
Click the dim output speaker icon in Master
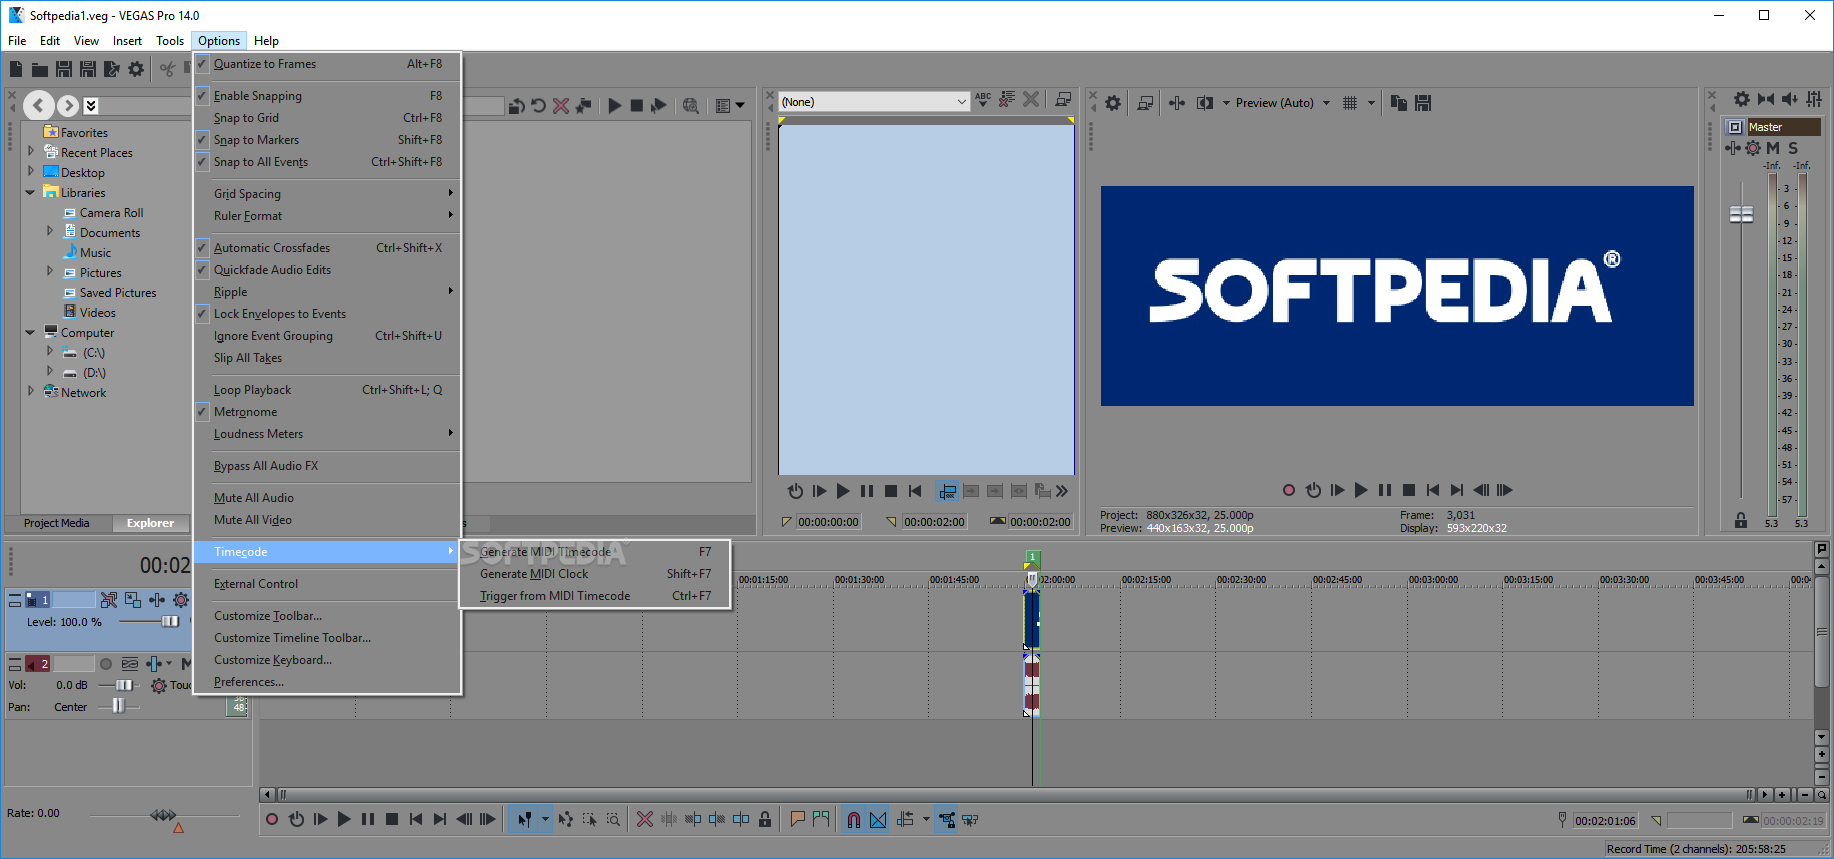point(1790,99)
